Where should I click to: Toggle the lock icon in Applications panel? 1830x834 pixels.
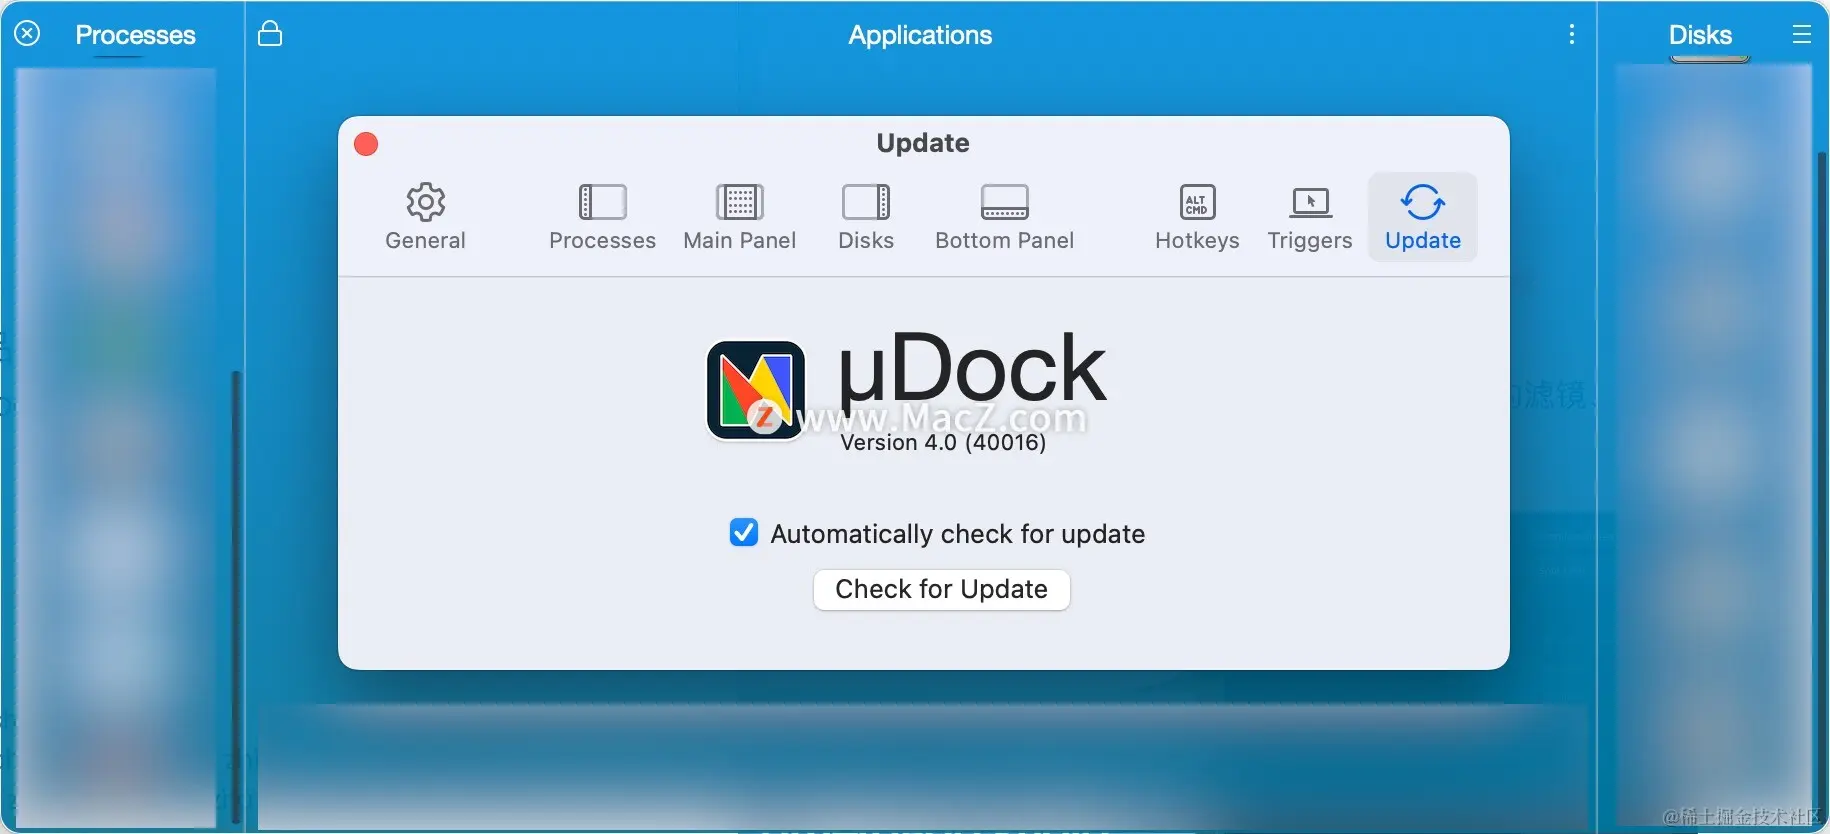pyautogui.click(x=270, y=33)
